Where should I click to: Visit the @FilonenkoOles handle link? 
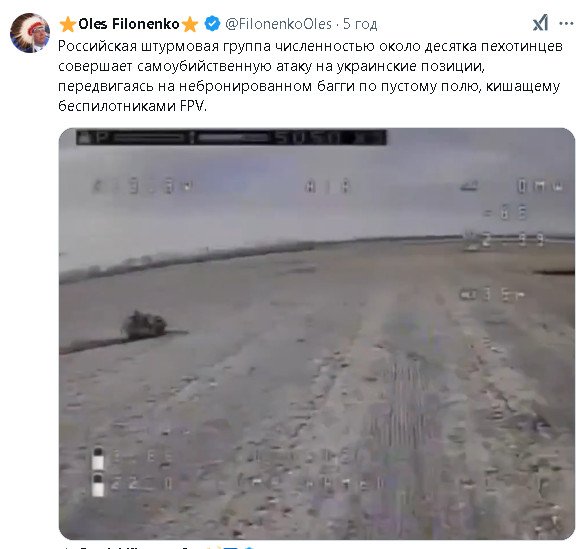pos(279,24)
